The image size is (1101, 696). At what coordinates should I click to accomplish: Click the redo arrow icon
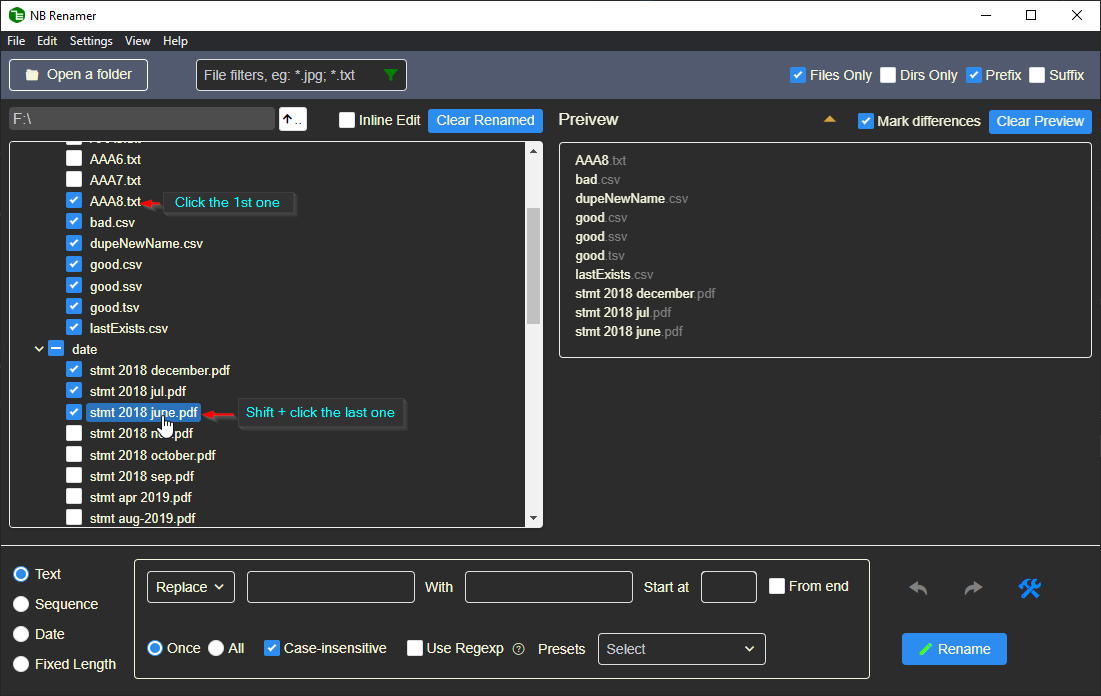pos(973,588)
